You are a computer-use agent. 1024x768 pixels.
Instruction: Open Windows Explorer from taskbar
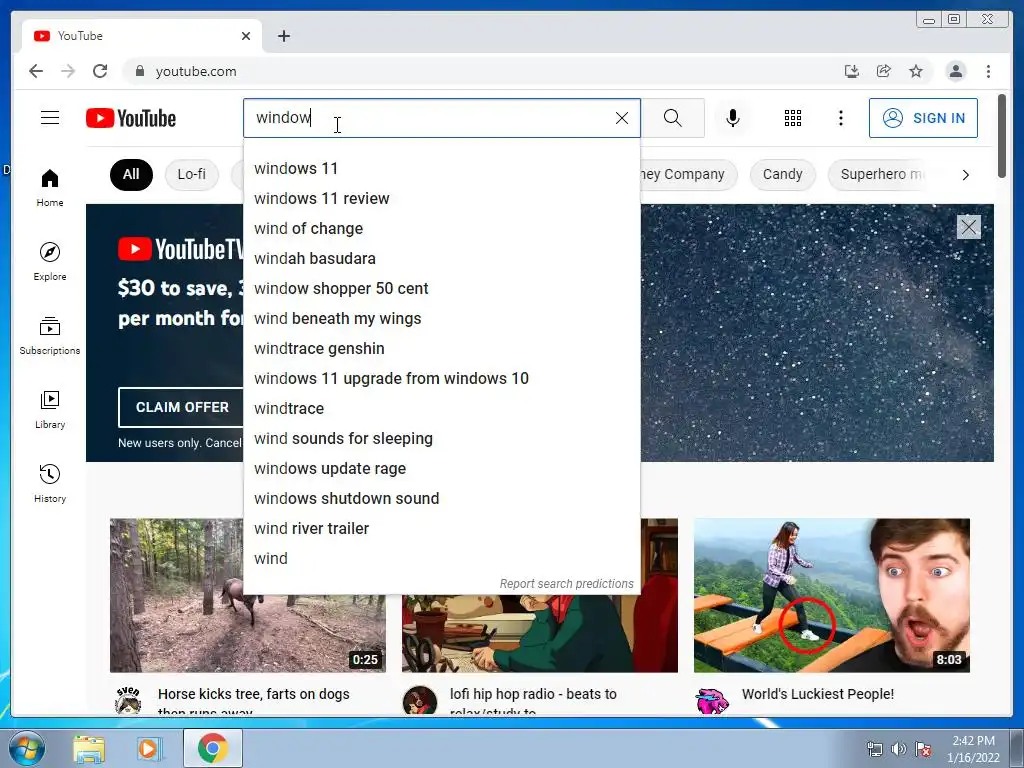pyautogui.click(x=89, y=749)
